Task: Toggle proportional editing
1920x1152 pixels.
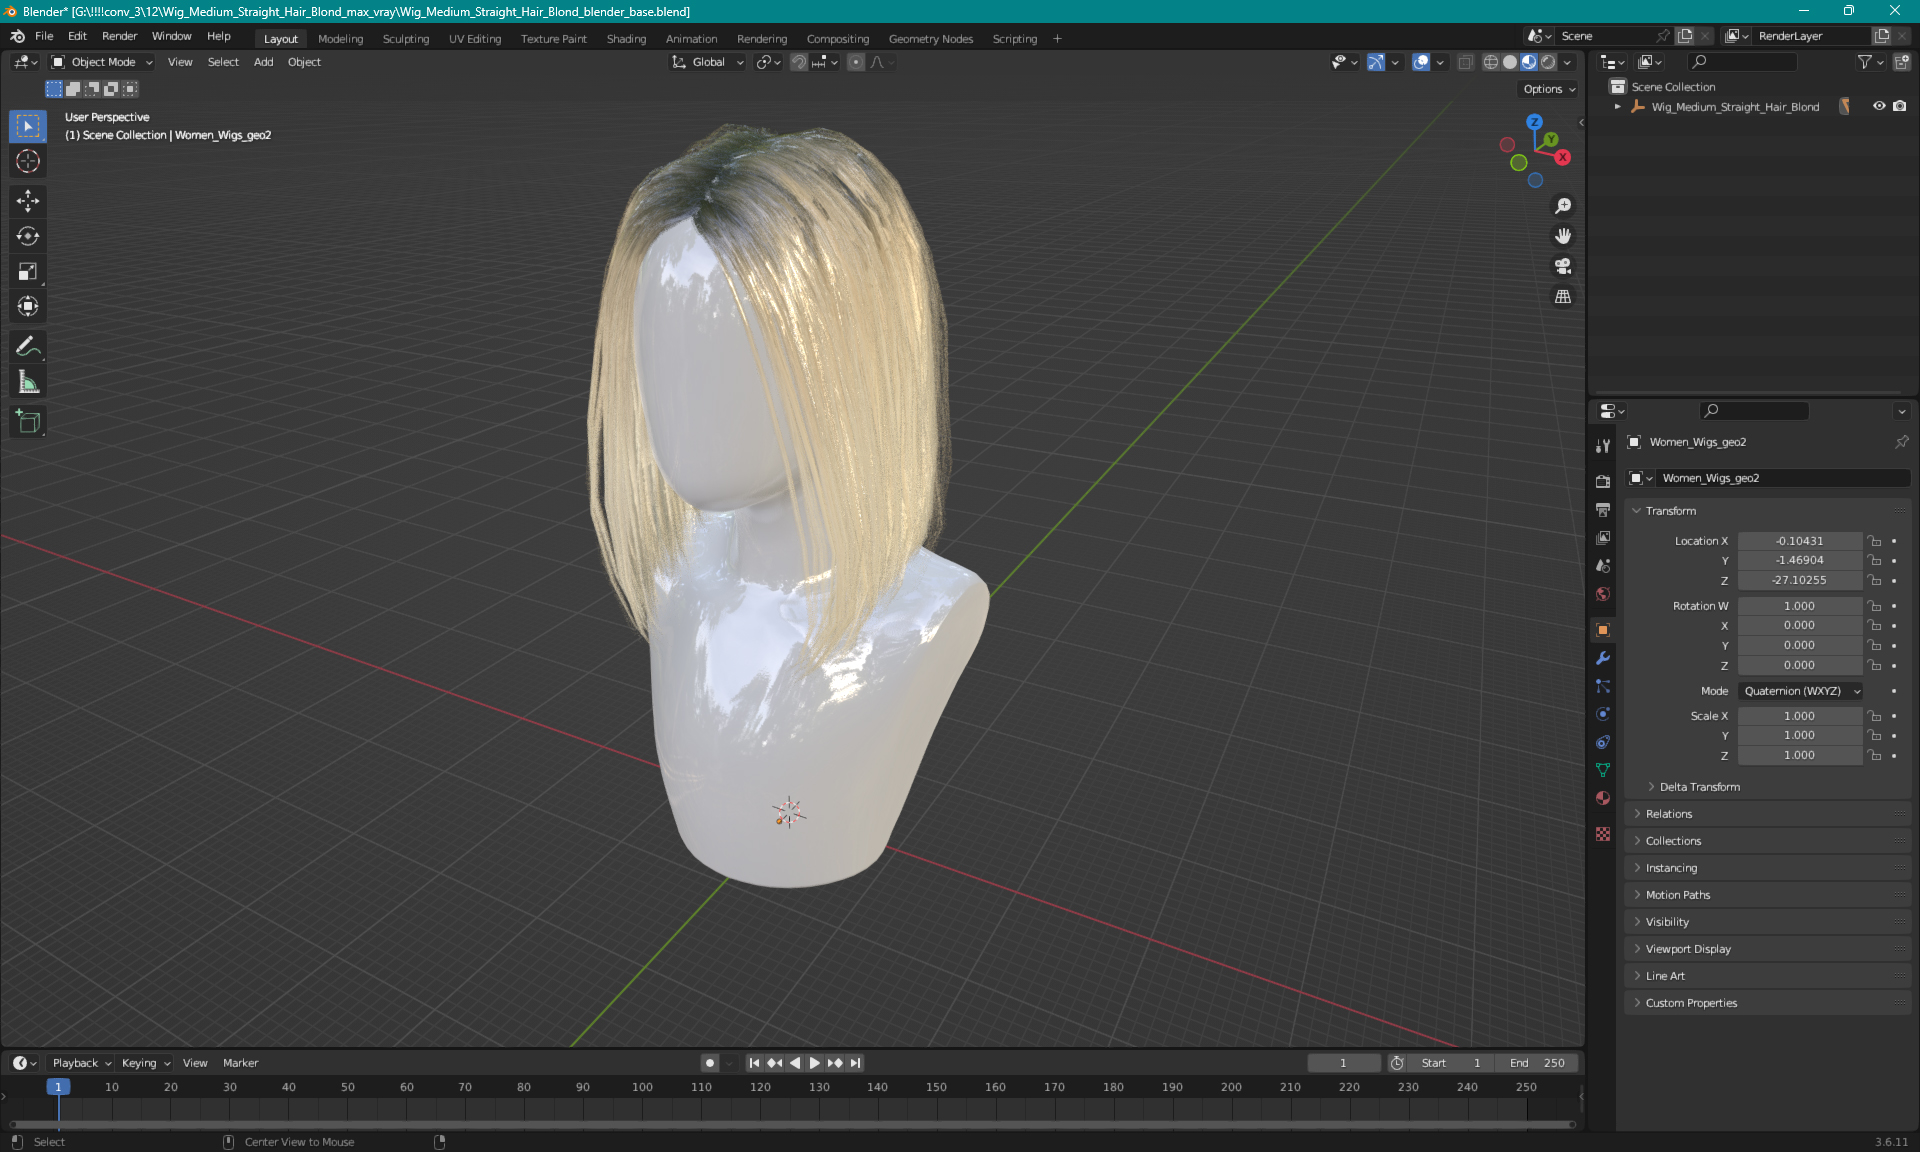Action: click(x=856, y=62)
